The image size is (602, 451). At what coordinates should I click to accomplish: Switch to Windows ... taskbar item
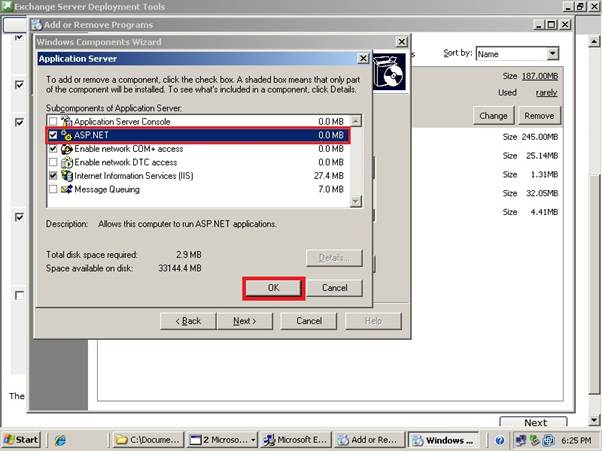[x=444, y=440]
